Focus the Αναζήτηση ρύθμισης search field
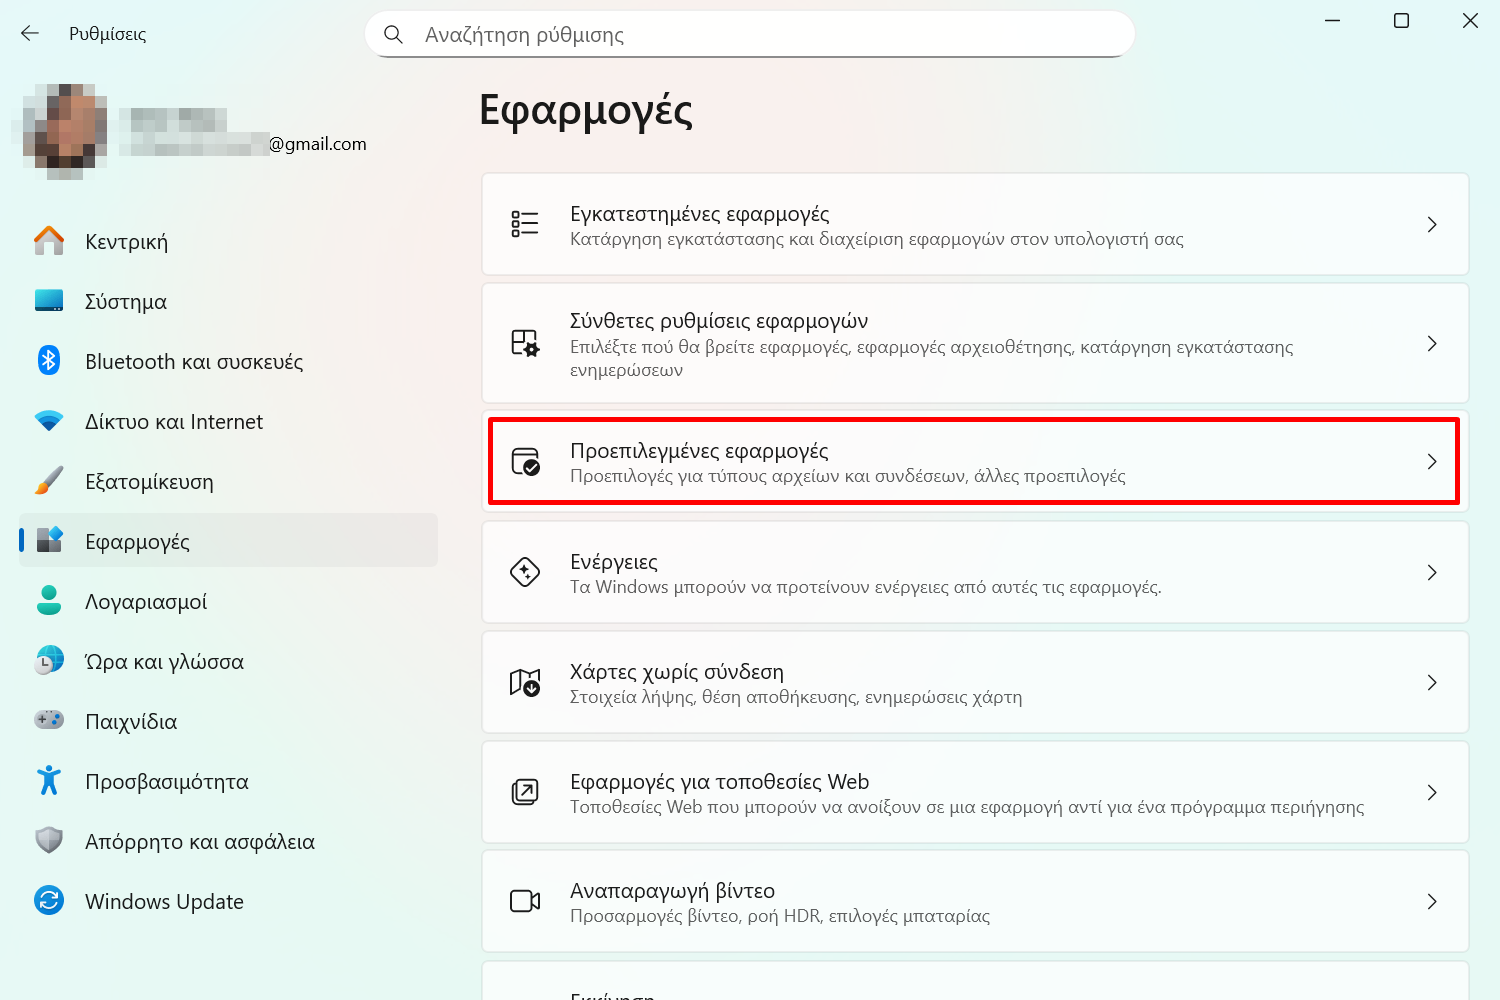Viewport: 1500px width, 1000px height. (750, 35)
